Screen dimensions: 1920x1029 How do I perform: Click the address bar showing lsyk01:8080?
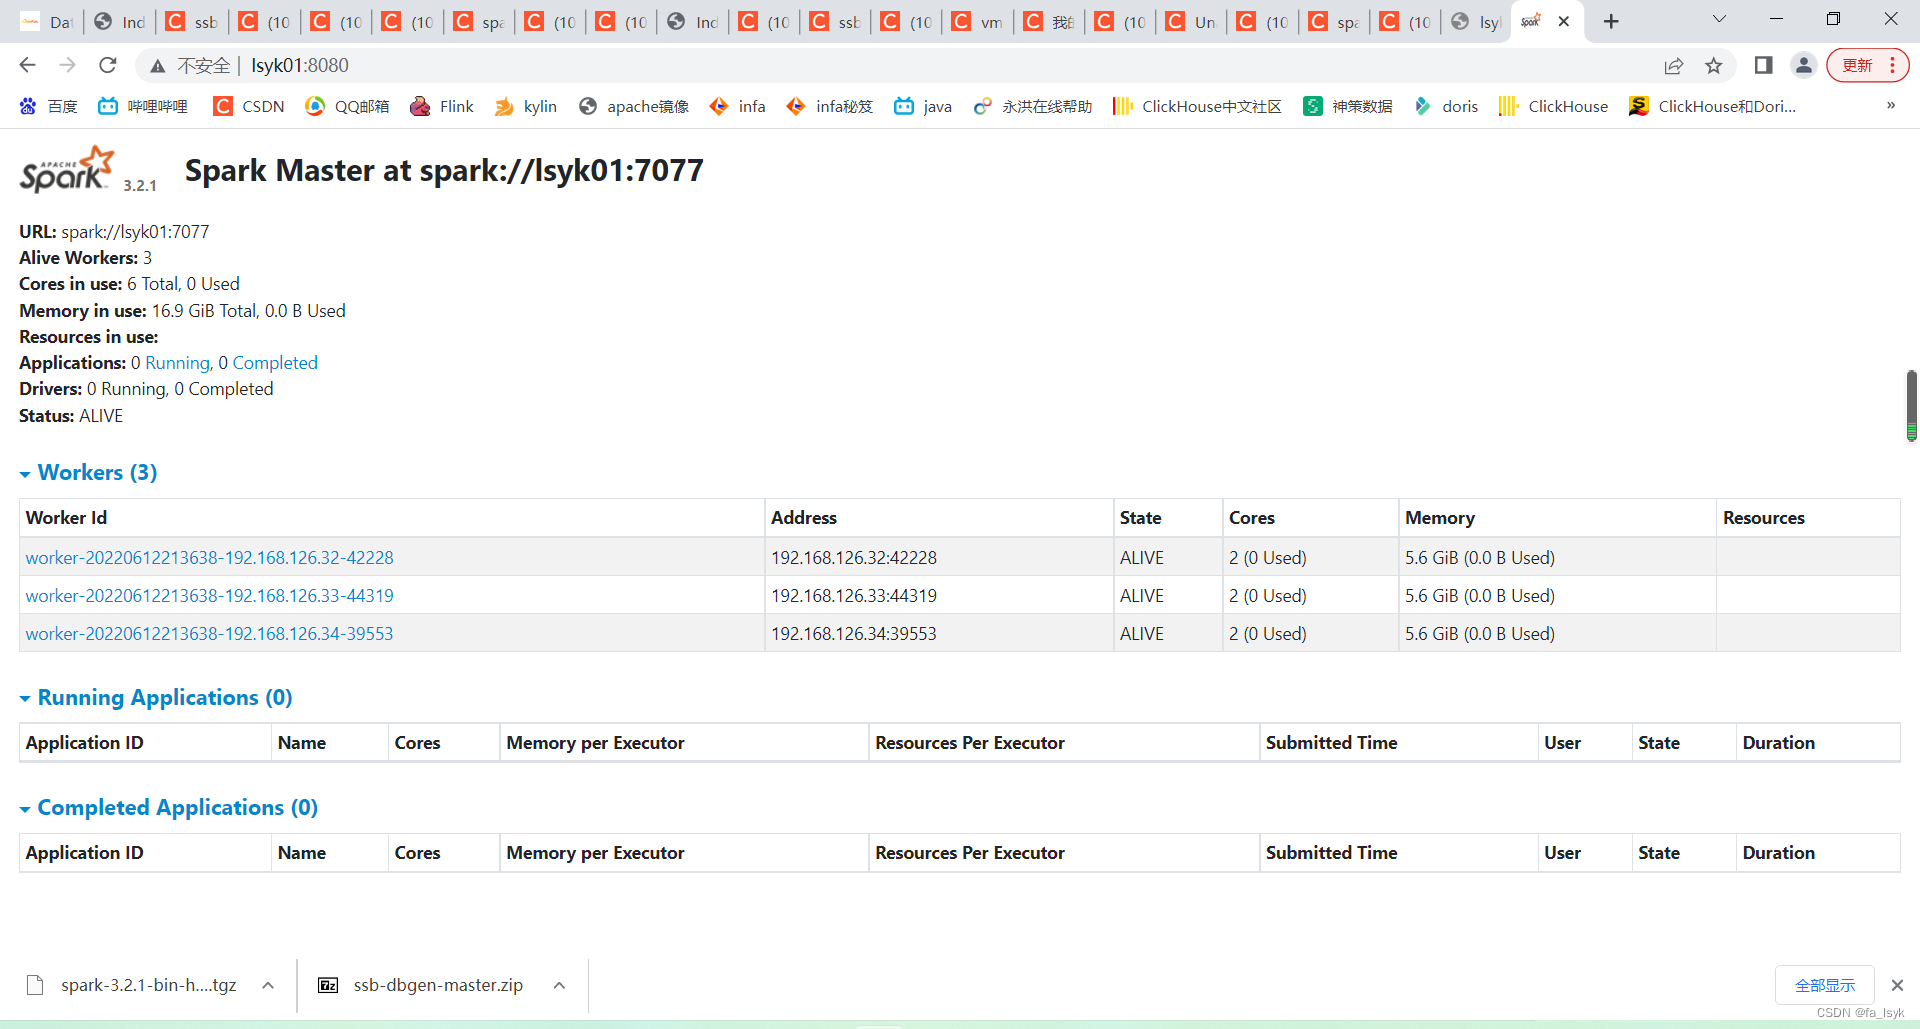(x=900, y=65)
